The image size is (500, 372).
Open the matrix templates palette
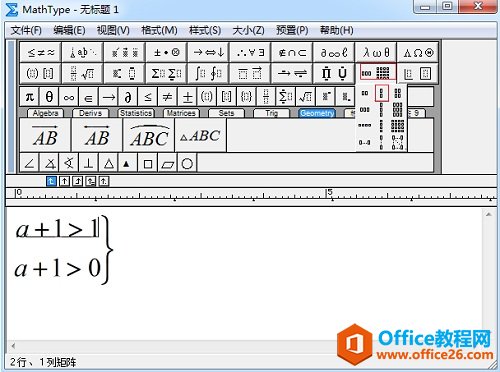pyautogui.click(x=376, y=72)
